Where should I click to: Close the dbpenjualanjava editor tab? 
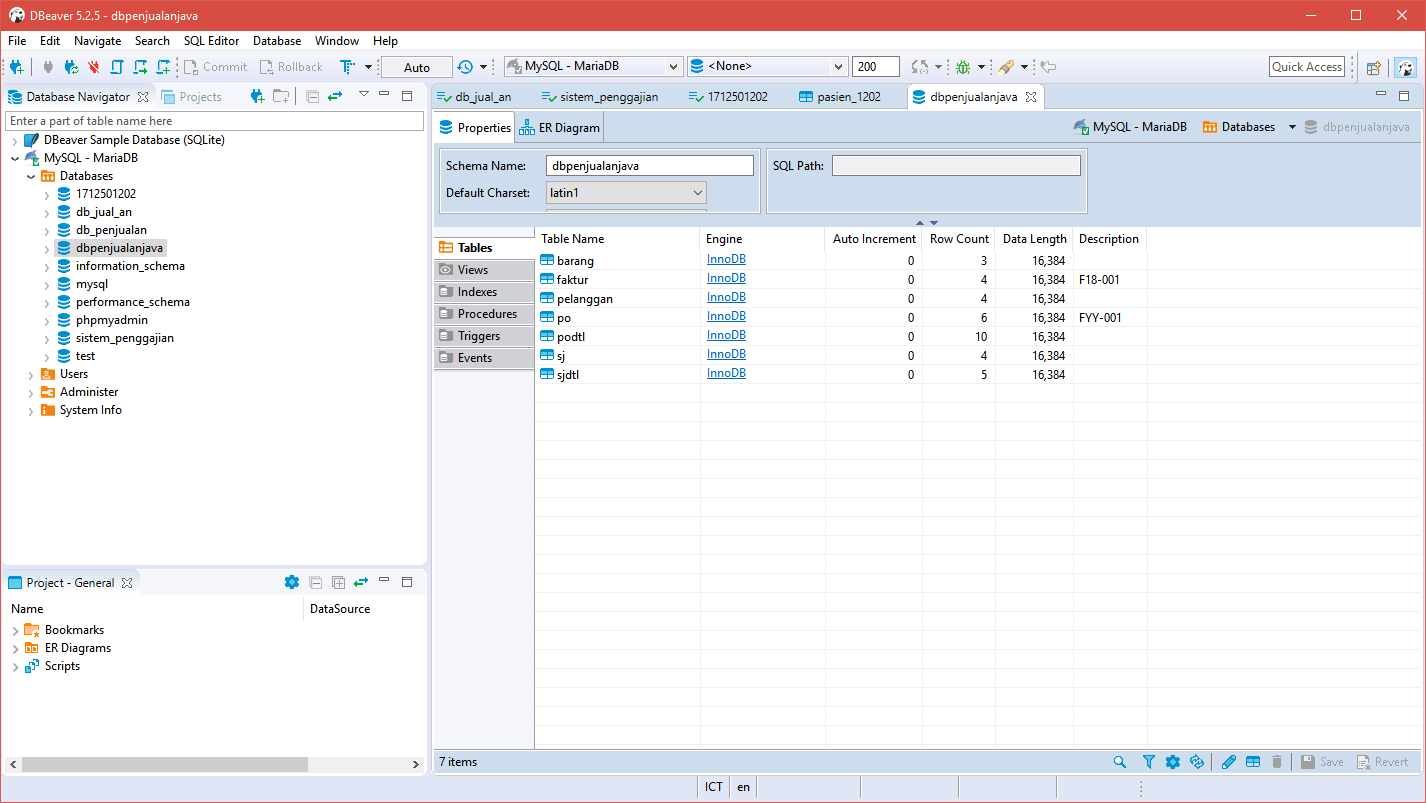point(1031,97)
